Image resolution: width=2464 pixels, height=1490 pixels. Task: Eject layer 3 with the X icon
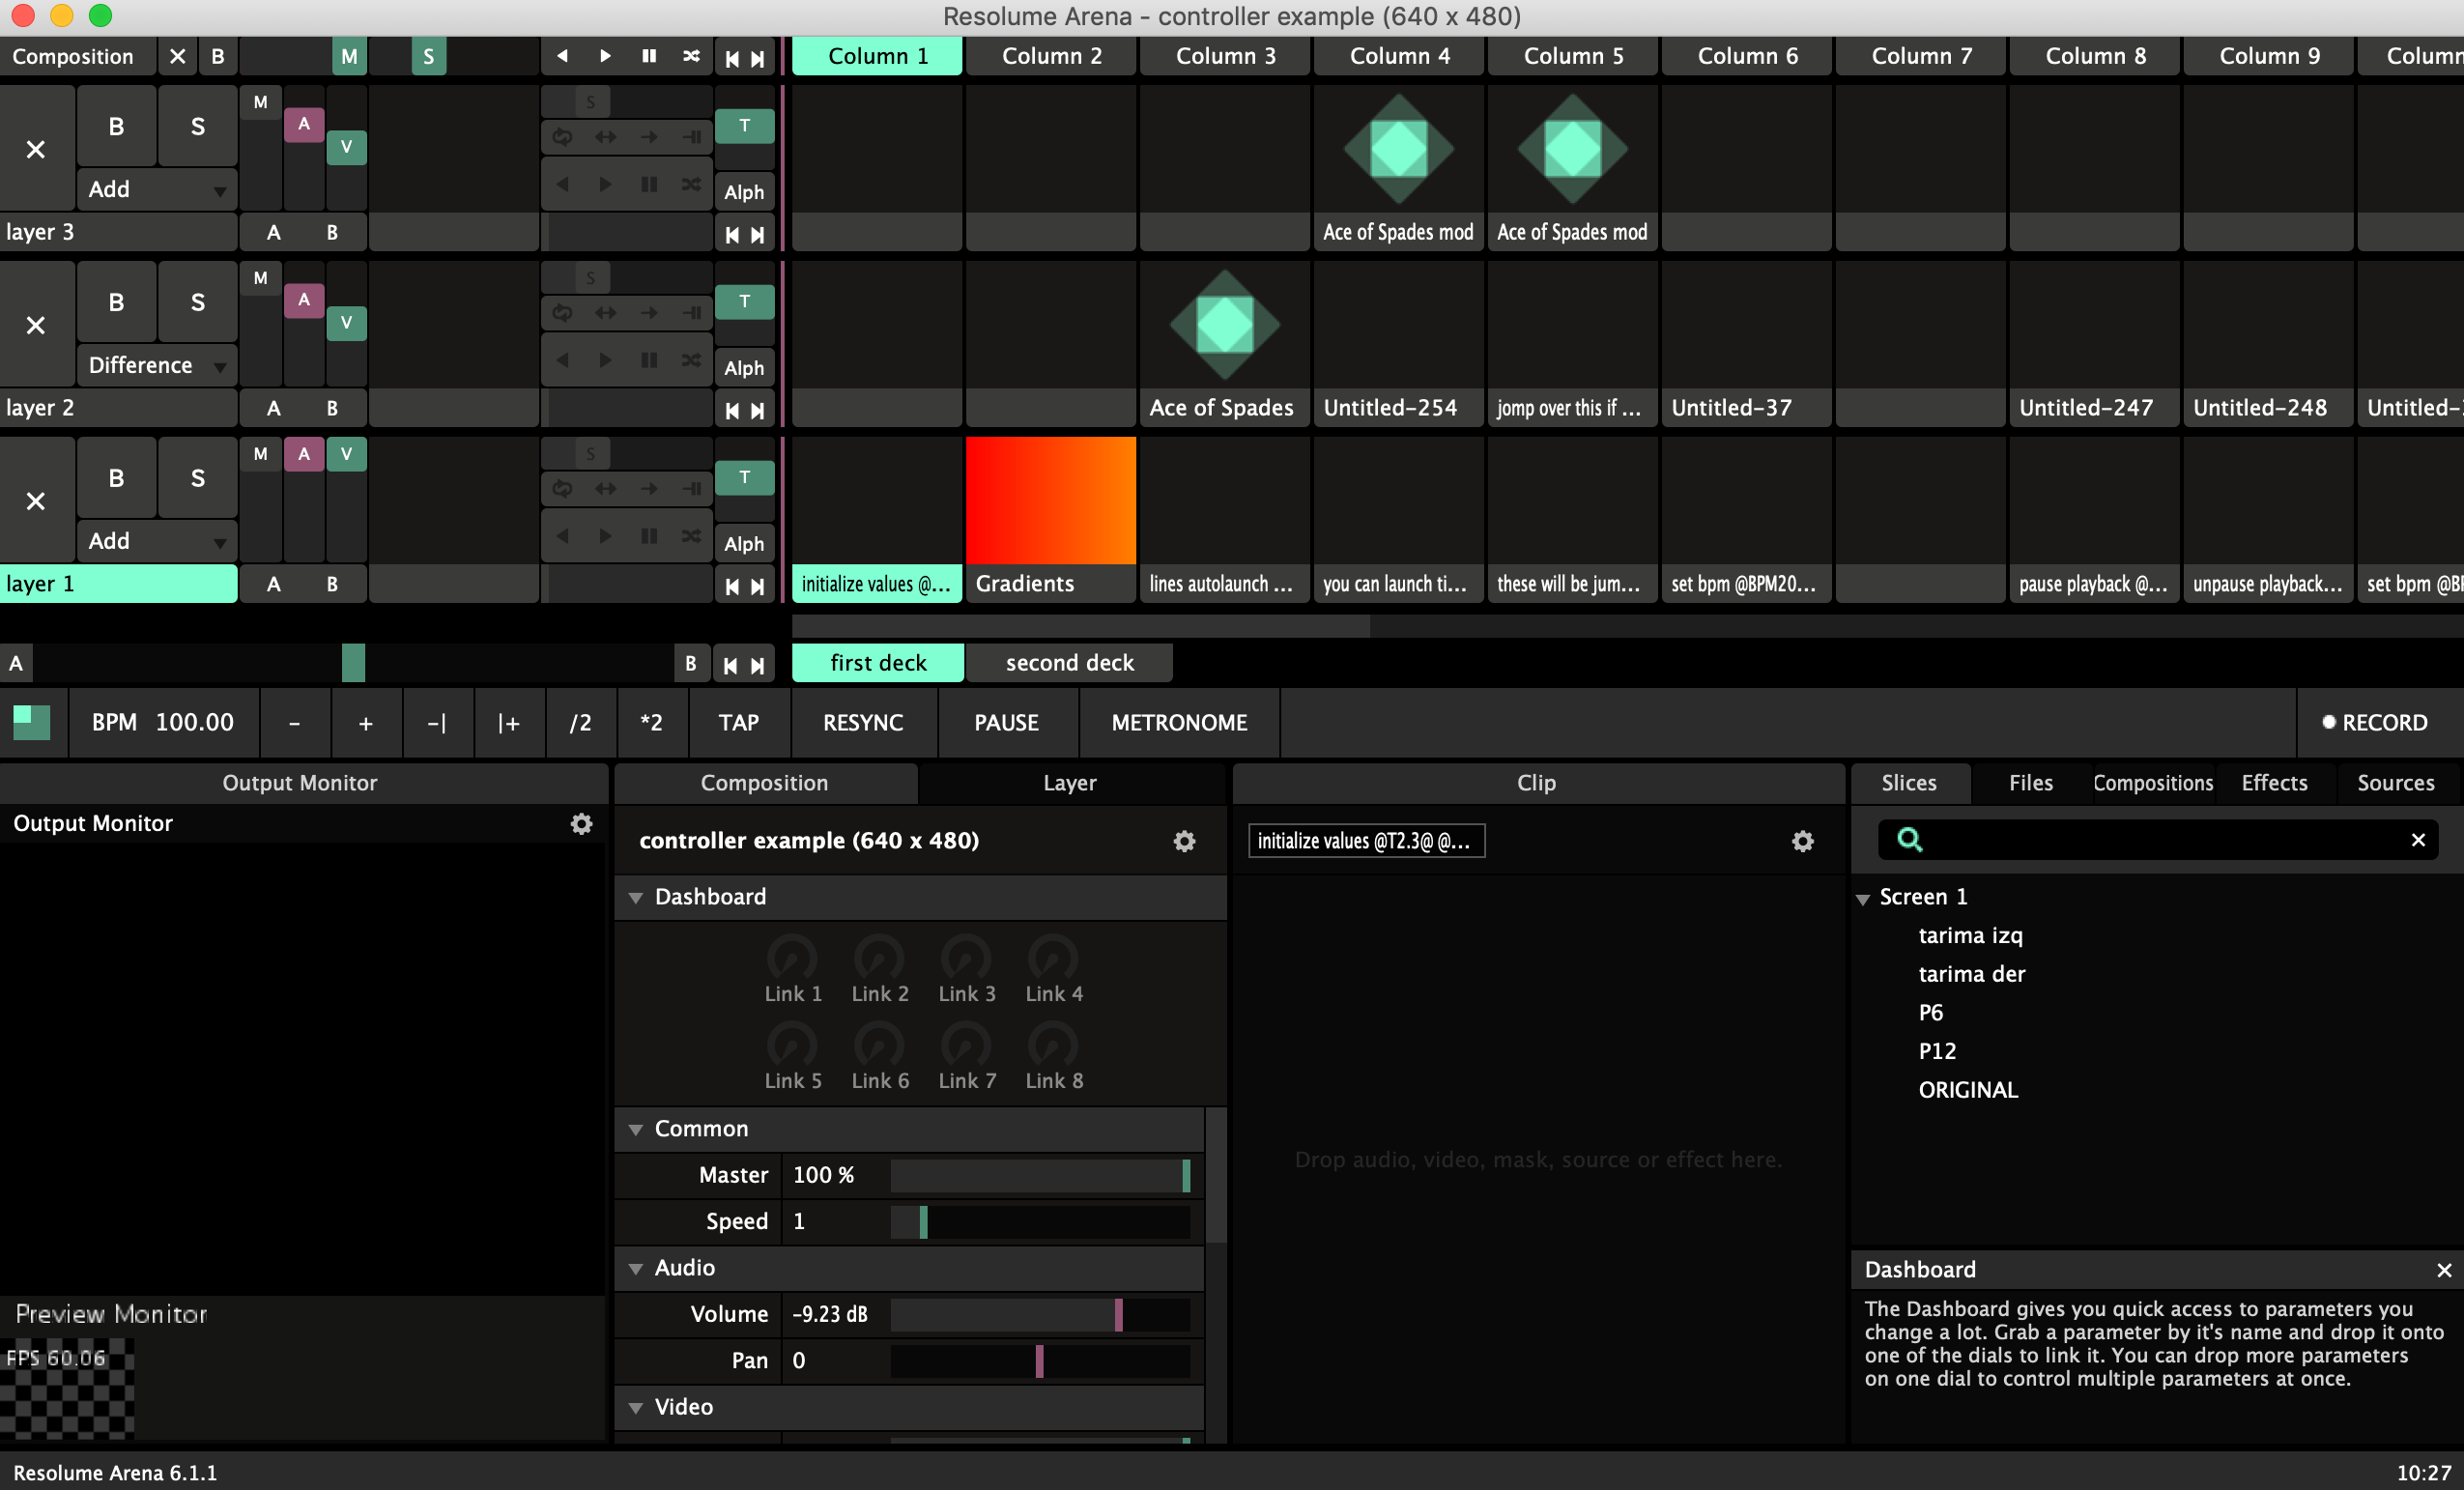click(36, 150)
